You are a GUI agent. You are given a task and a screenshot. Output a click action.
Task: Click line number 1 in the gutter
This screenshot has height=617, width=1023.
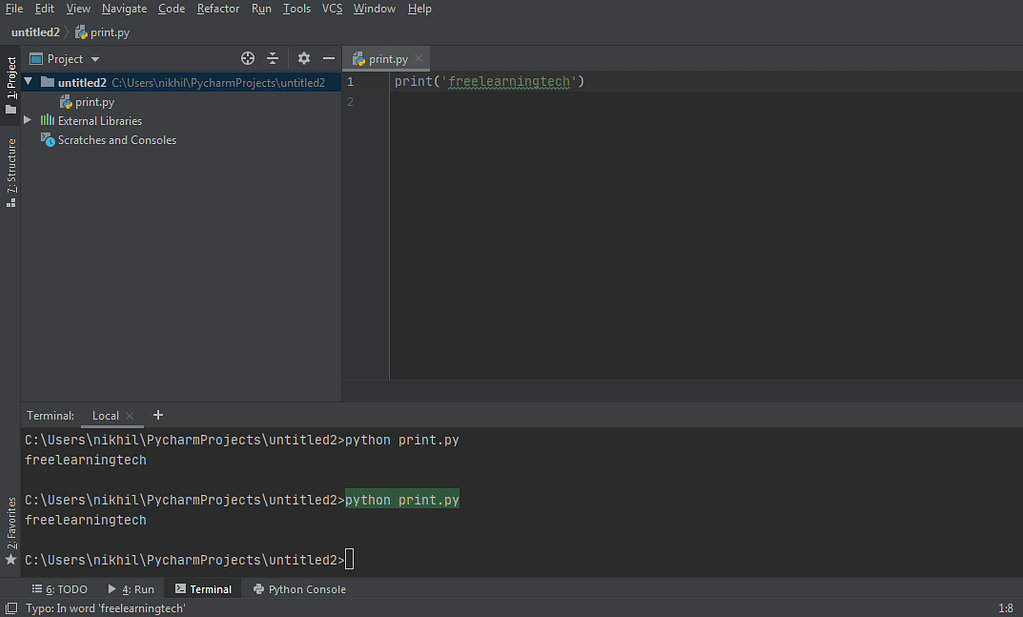(x=350, y=82)
